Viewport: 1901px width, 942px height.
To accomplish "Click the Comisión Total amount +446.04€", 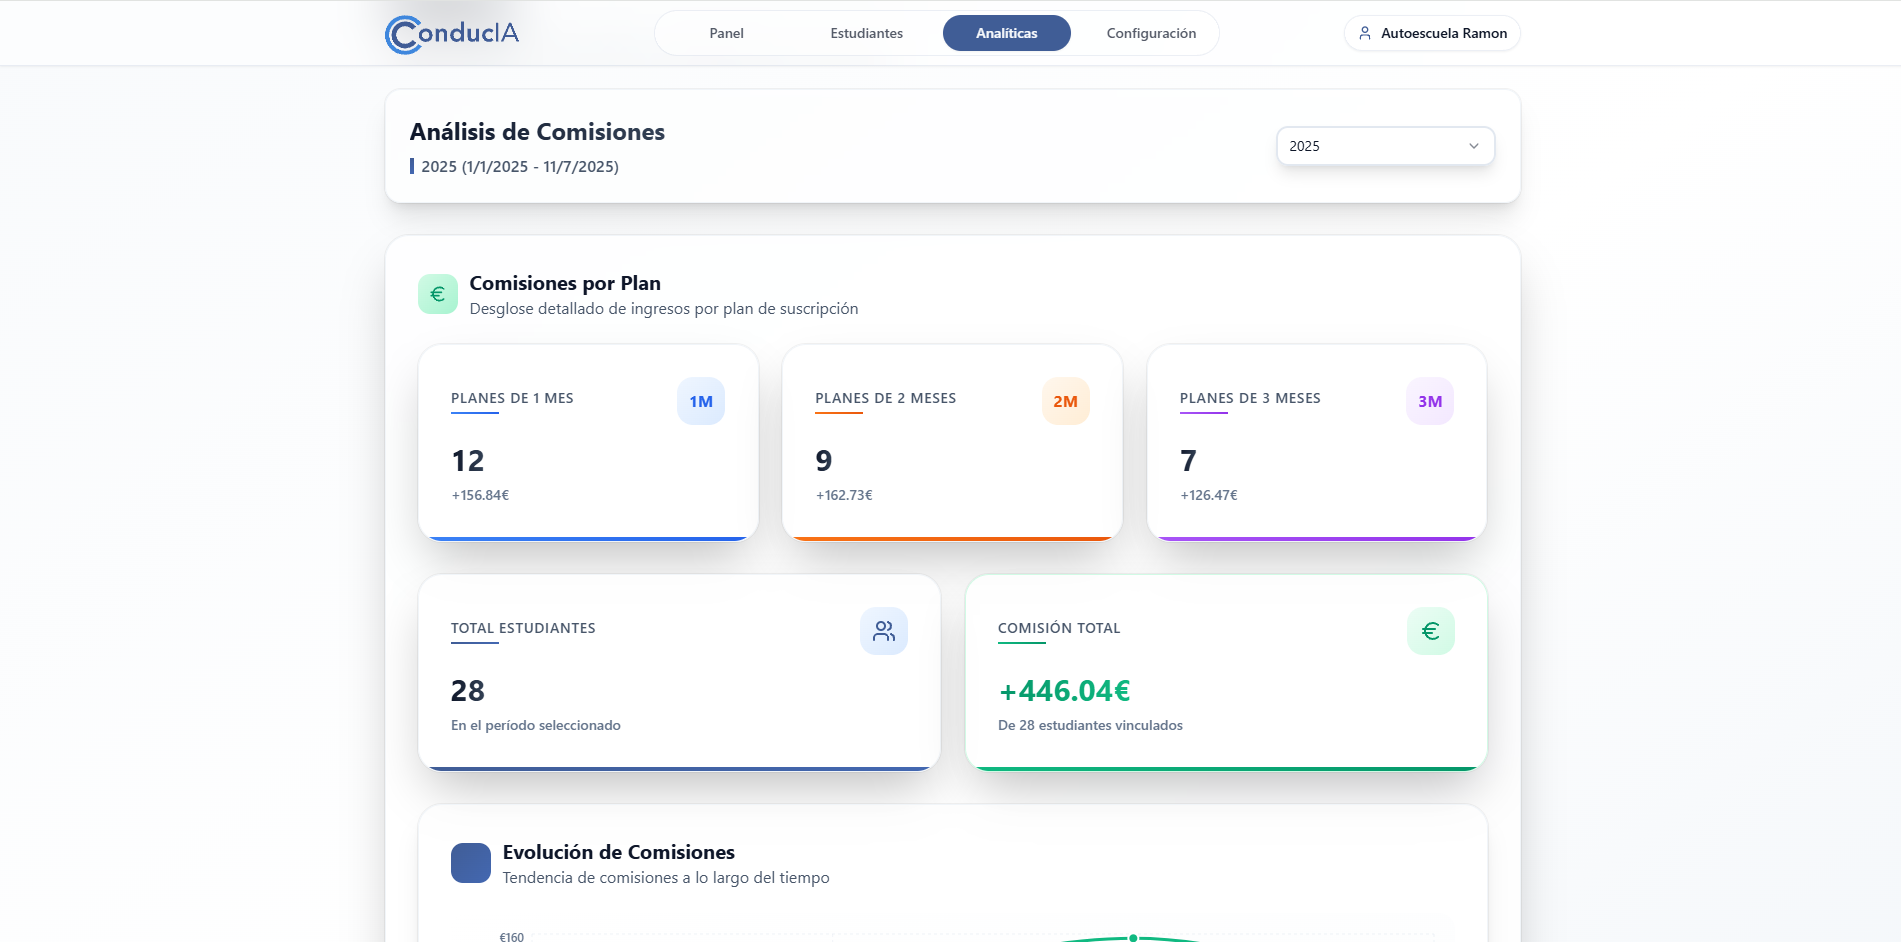I will pos(1064,690).
